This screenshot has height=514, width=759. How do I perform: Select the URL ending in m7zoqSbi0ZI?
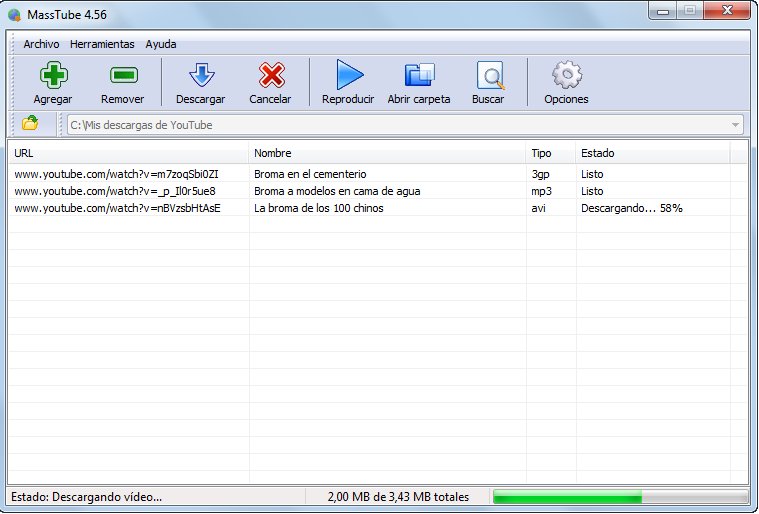116,174
